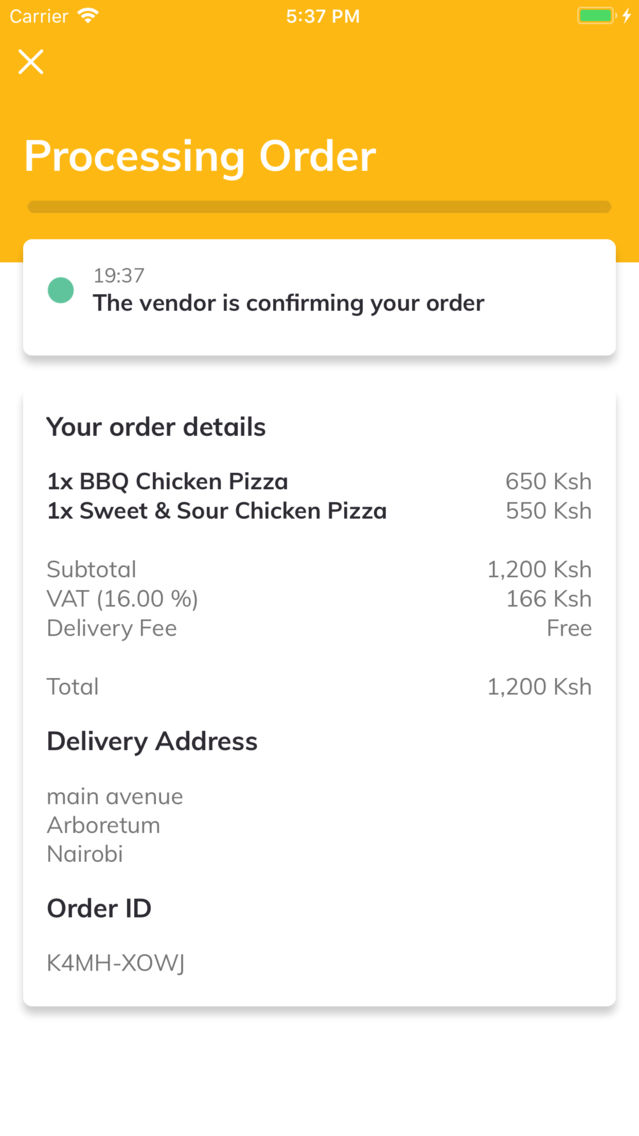Screen dimensions: 639x1136
Task: Tap the order ID code K4MH-XOWJ
Action: click(115, 963)
